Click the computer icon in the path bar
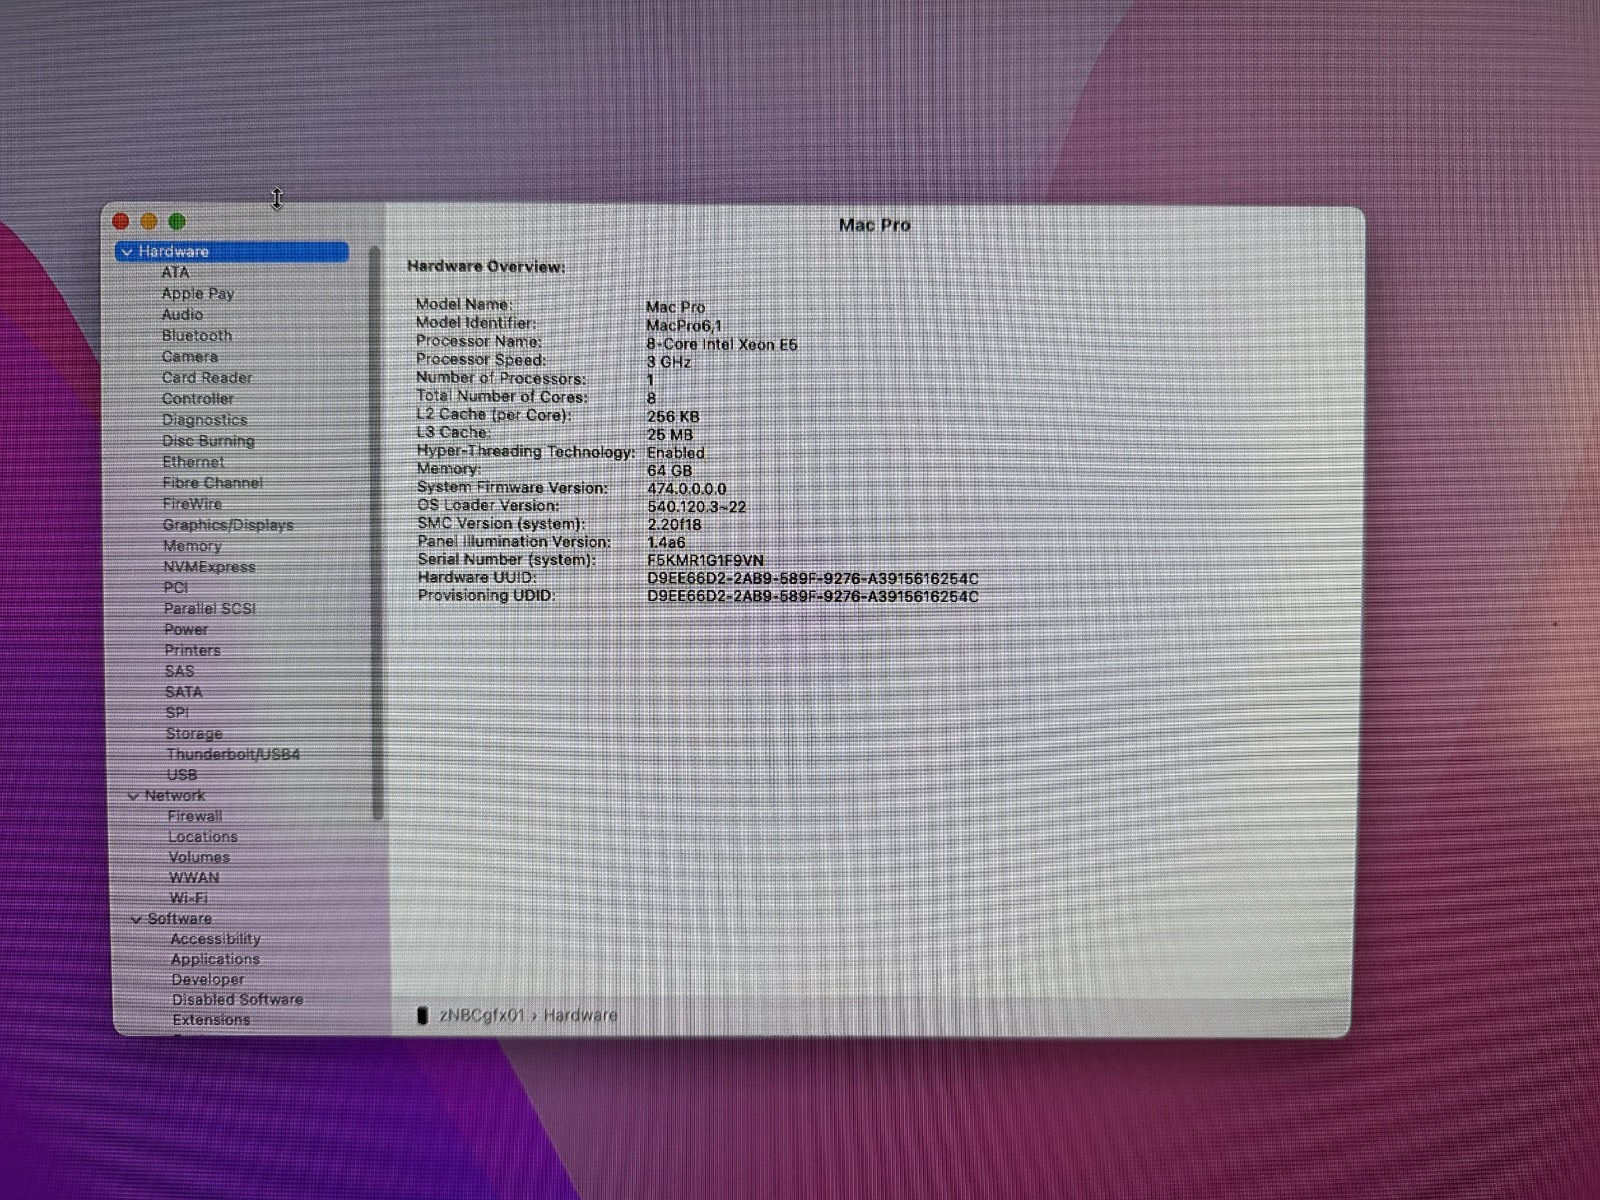This screenshot has width=1600, height=1200. click(422, 1016)
